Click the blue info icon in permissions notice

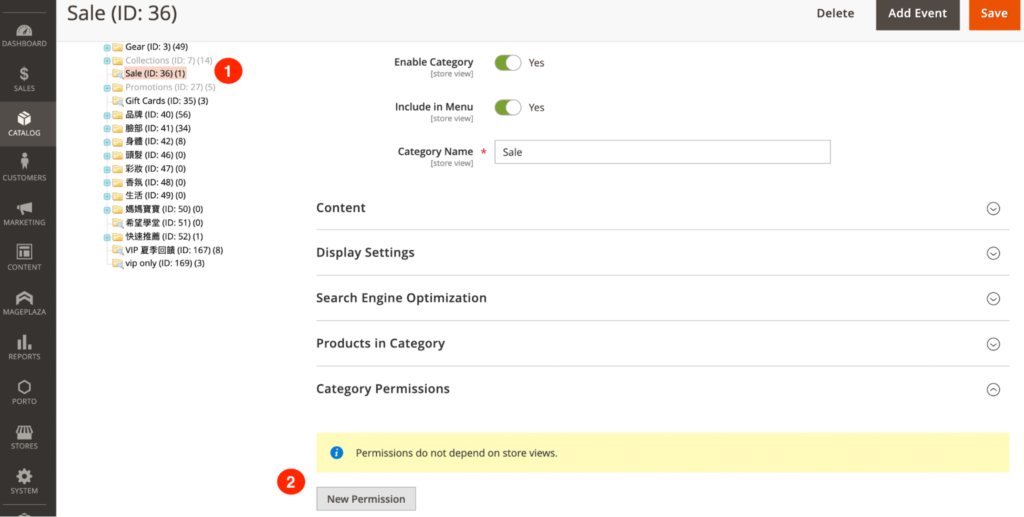(336, 452)
